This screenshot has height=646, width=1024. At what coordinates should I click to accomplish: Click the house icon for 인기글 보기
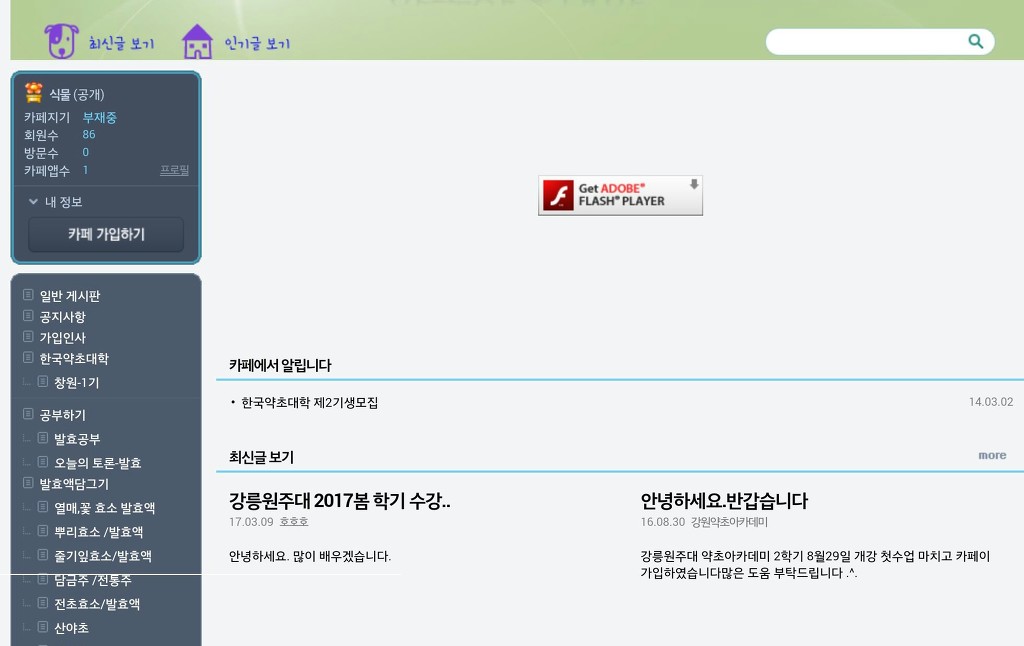pyautogui.click(x=197, y=42)
